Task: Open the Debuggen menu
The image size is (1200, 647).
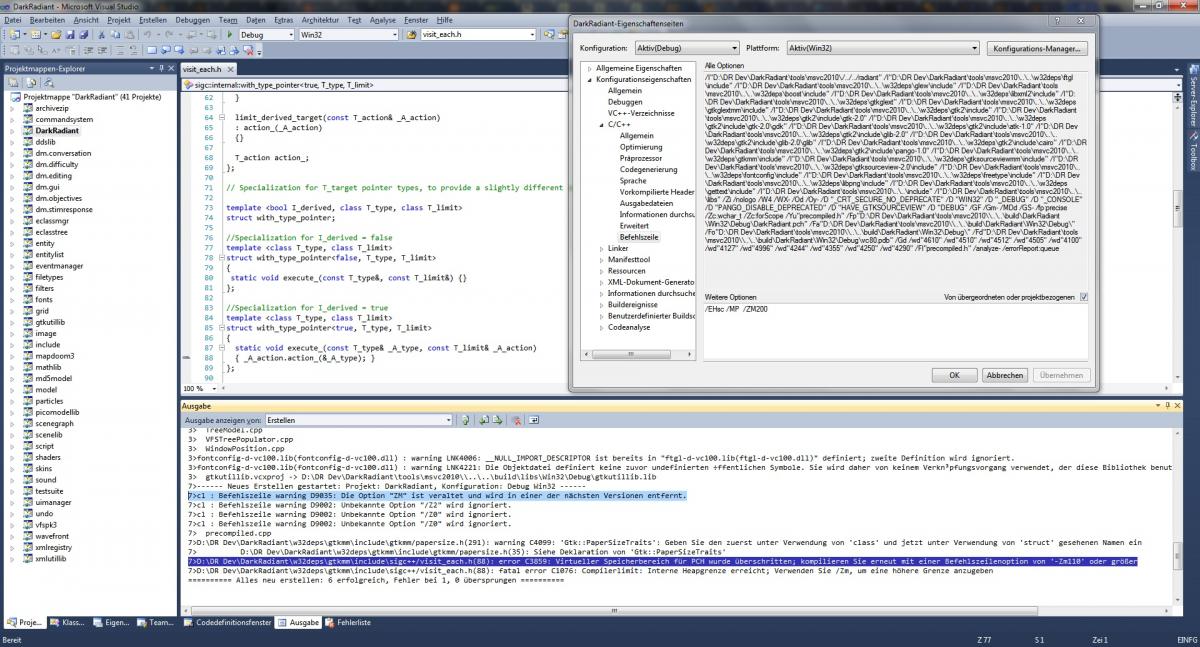Action: (192, 19)
